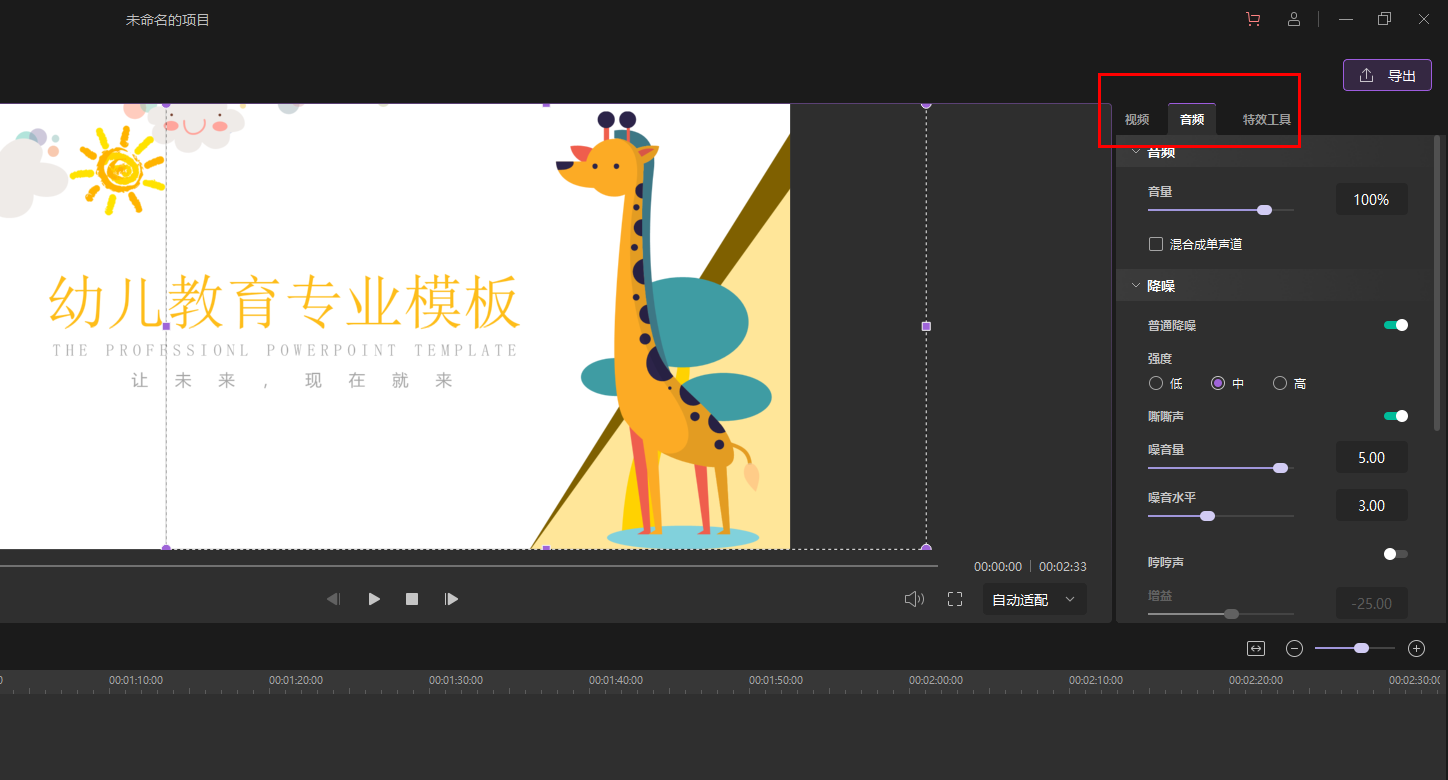Image resolution: width=1448 pixels, height=780 pixels.
Task: Click the preview volume speaker icon
Action: pos(913,599)
